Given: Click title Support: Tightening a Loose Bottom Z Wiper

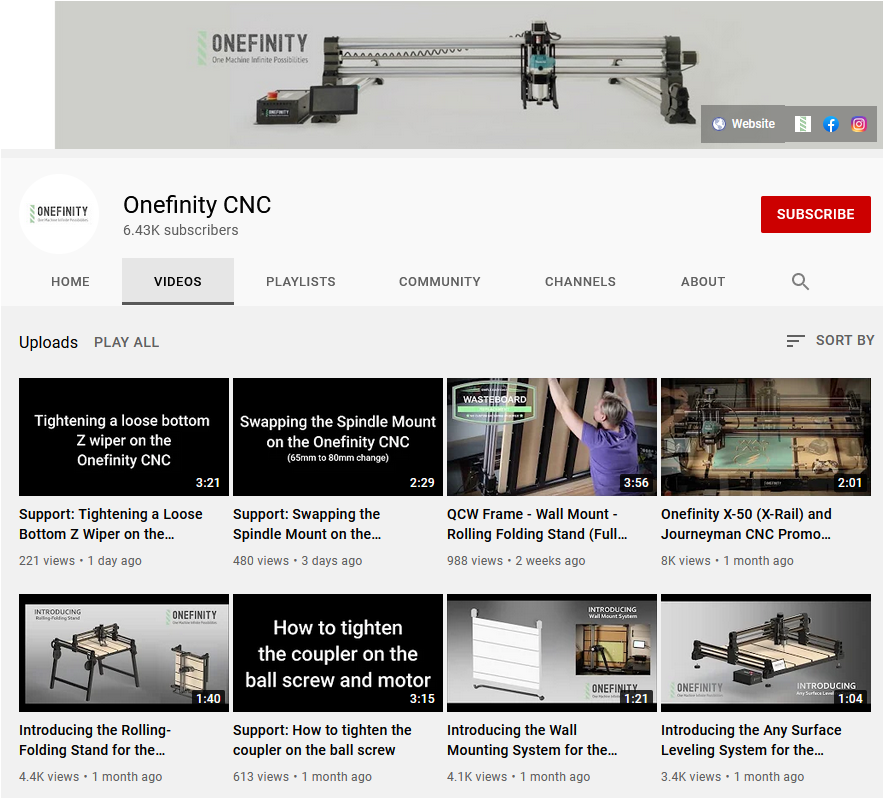Looking at the screenshot, I should (111, 524).
